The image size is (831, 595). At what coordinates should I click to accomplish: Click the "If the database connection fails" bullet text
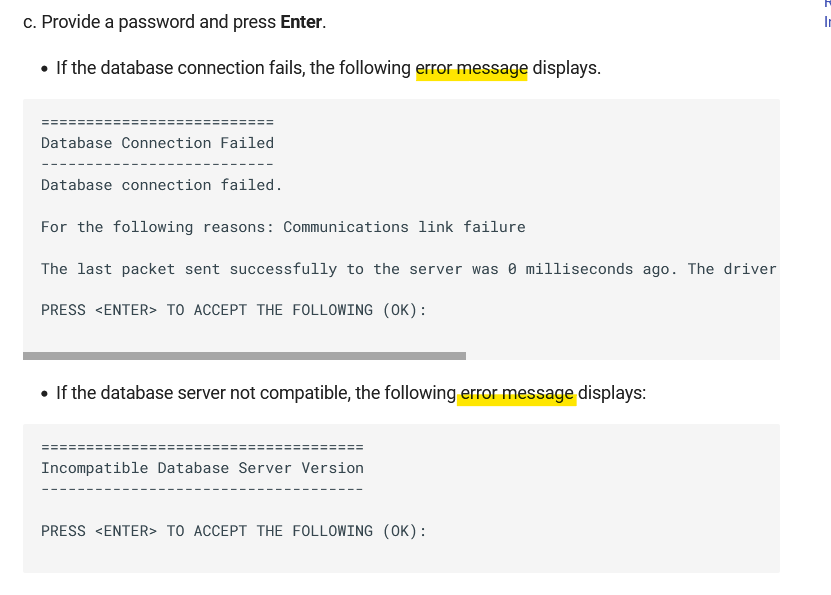coord(329,68)
